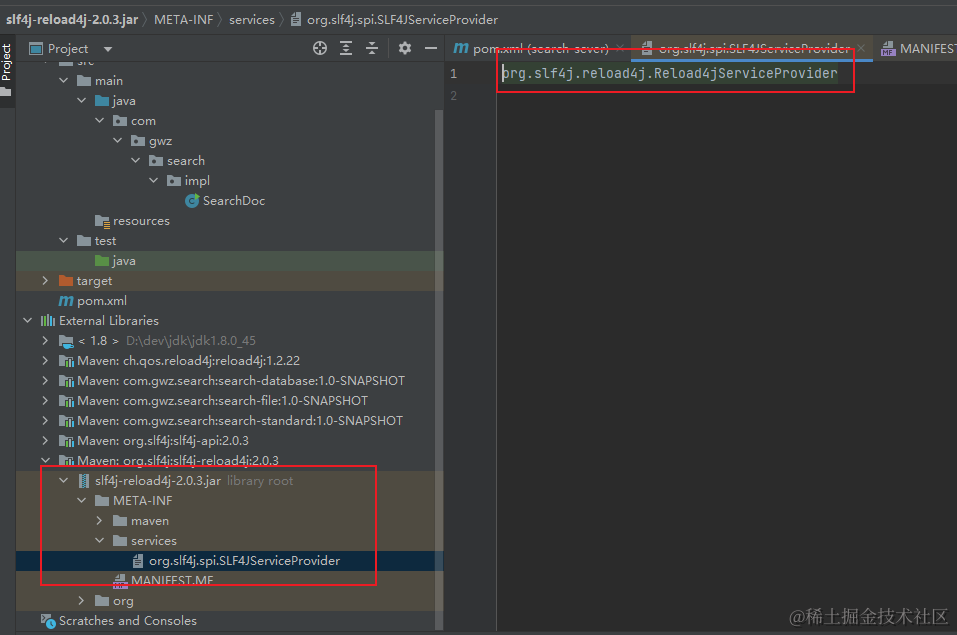This screenshot has height=635, width=957.
Task: Click line number 2 in editor gutter
Action: pos(453,95)
